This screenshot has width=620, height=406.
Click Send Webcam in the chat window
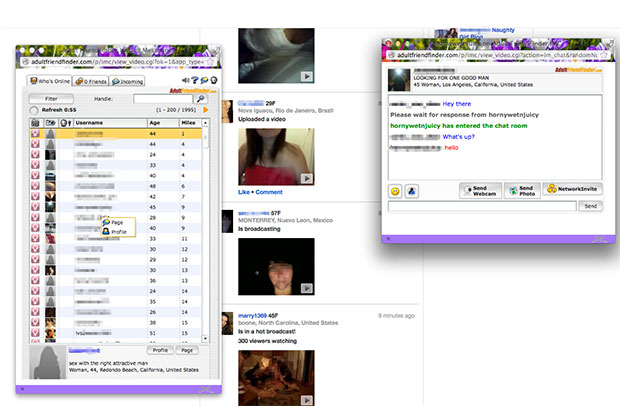pos(480,191)
